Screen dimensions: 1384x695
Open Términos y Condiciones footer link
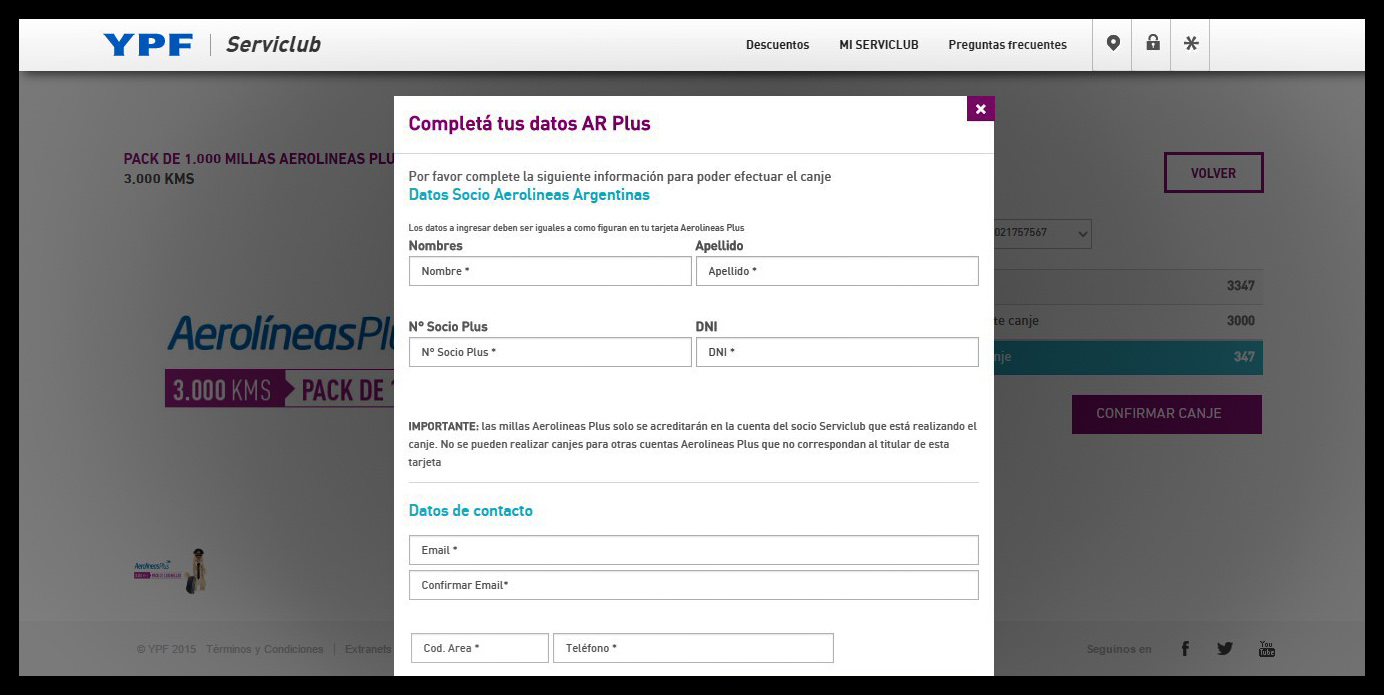265,649
